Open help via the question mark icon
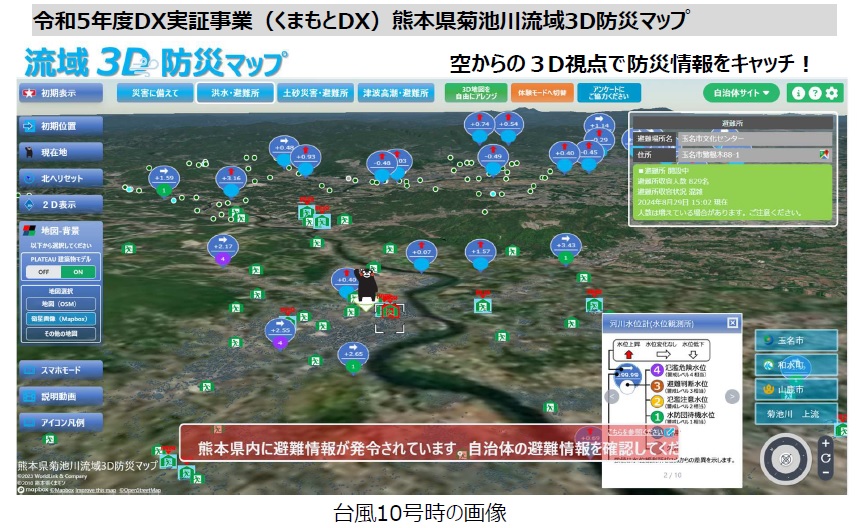The width and height of the screenshot is (857, 528). click(x=815, y=94)
